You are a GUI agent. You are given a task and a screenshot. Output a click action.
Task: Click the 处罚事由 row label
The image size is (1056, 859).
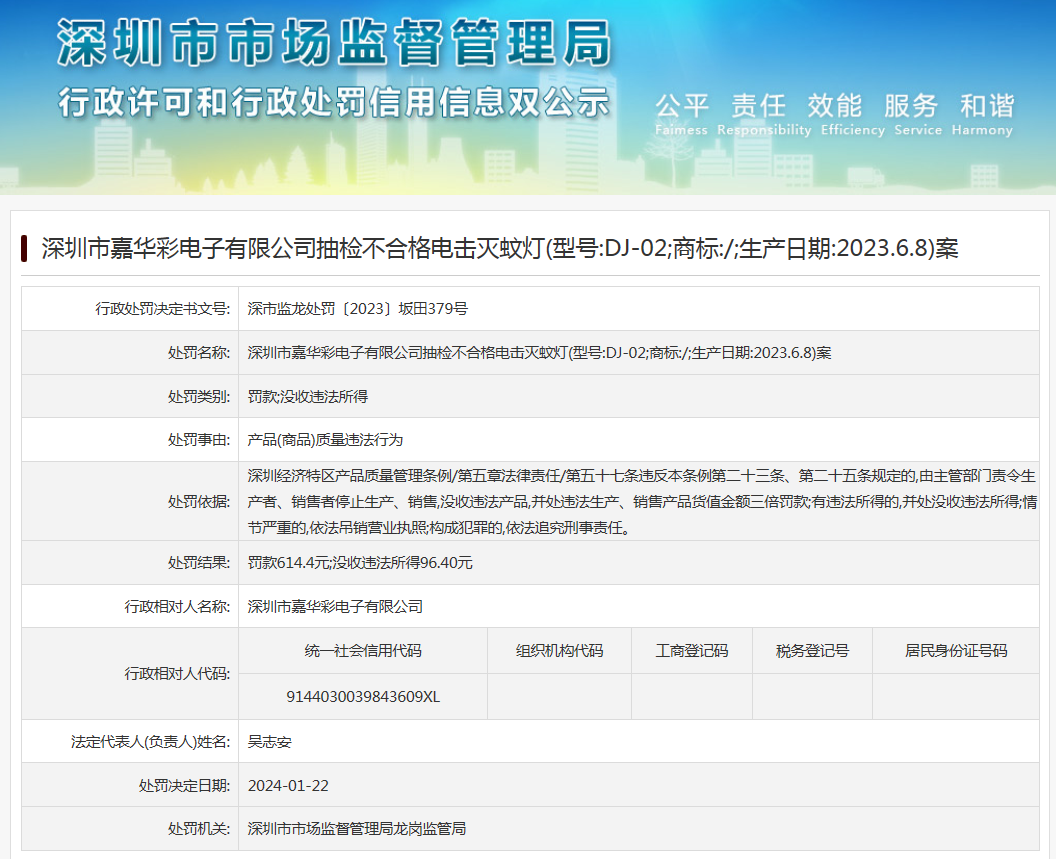[199, 440]
